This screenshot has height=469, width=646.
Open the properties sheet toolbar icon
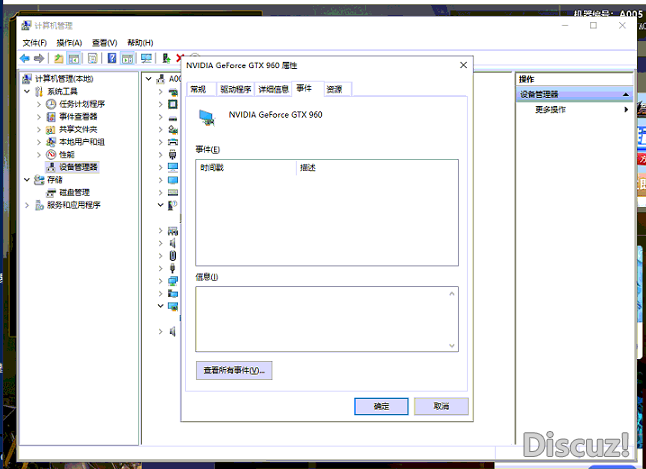(x=93, y=59)
